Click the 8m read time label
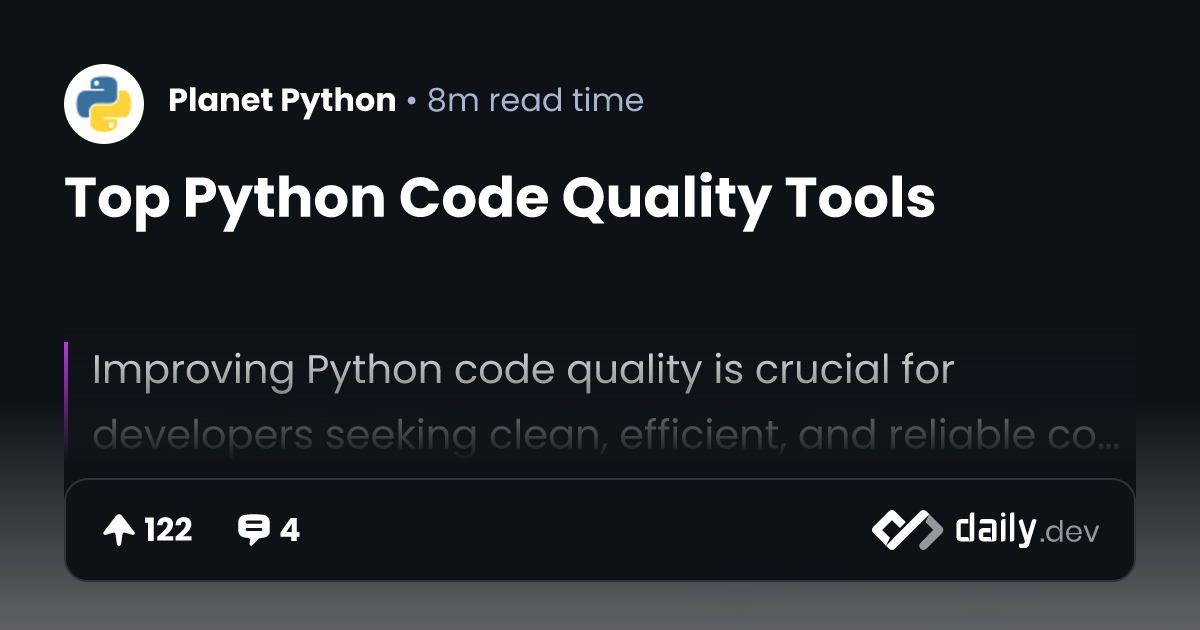 pos(535,100)
